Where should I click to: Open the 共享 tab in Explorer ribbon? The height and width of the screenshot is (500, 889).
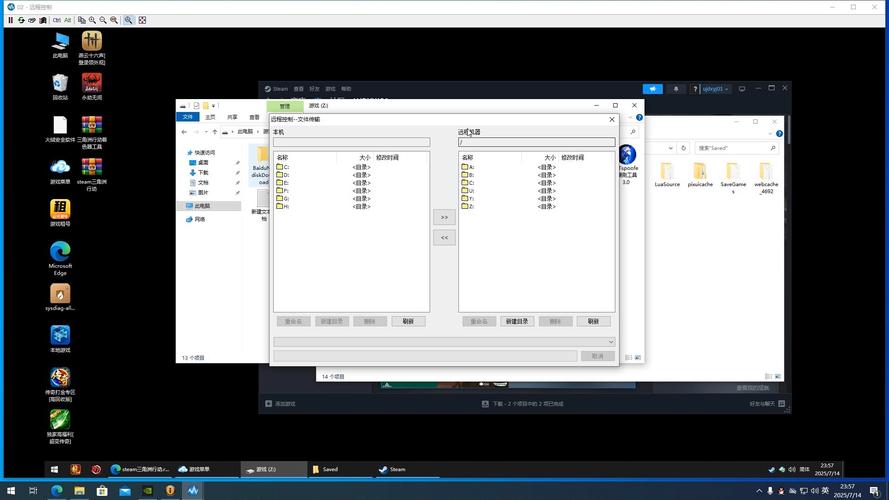coord(232,117)
